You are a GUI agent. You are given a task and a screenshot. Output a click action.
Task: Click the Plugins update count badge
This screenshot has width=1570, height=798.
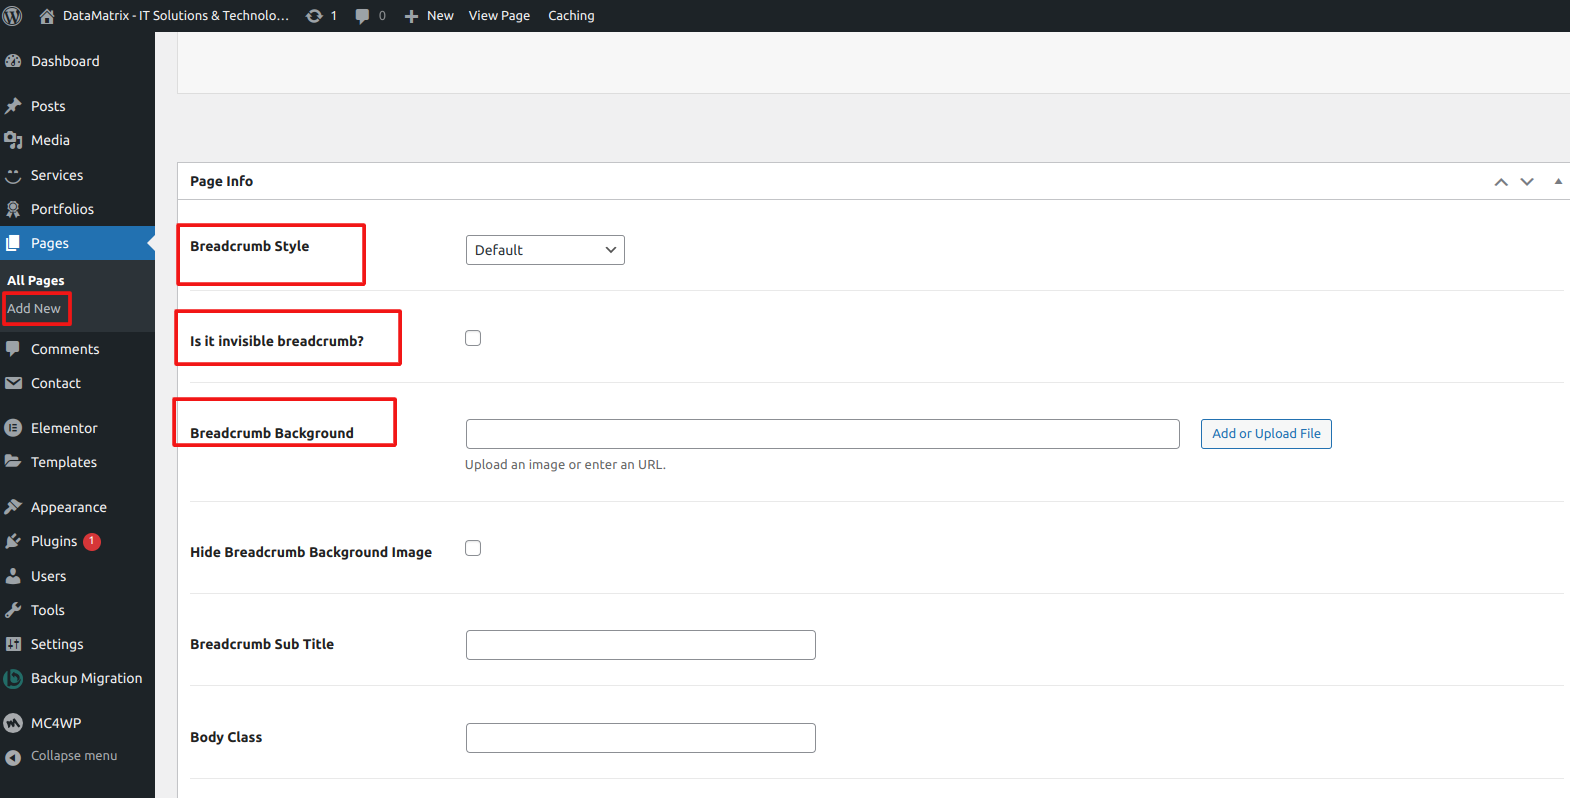(92, 541)
